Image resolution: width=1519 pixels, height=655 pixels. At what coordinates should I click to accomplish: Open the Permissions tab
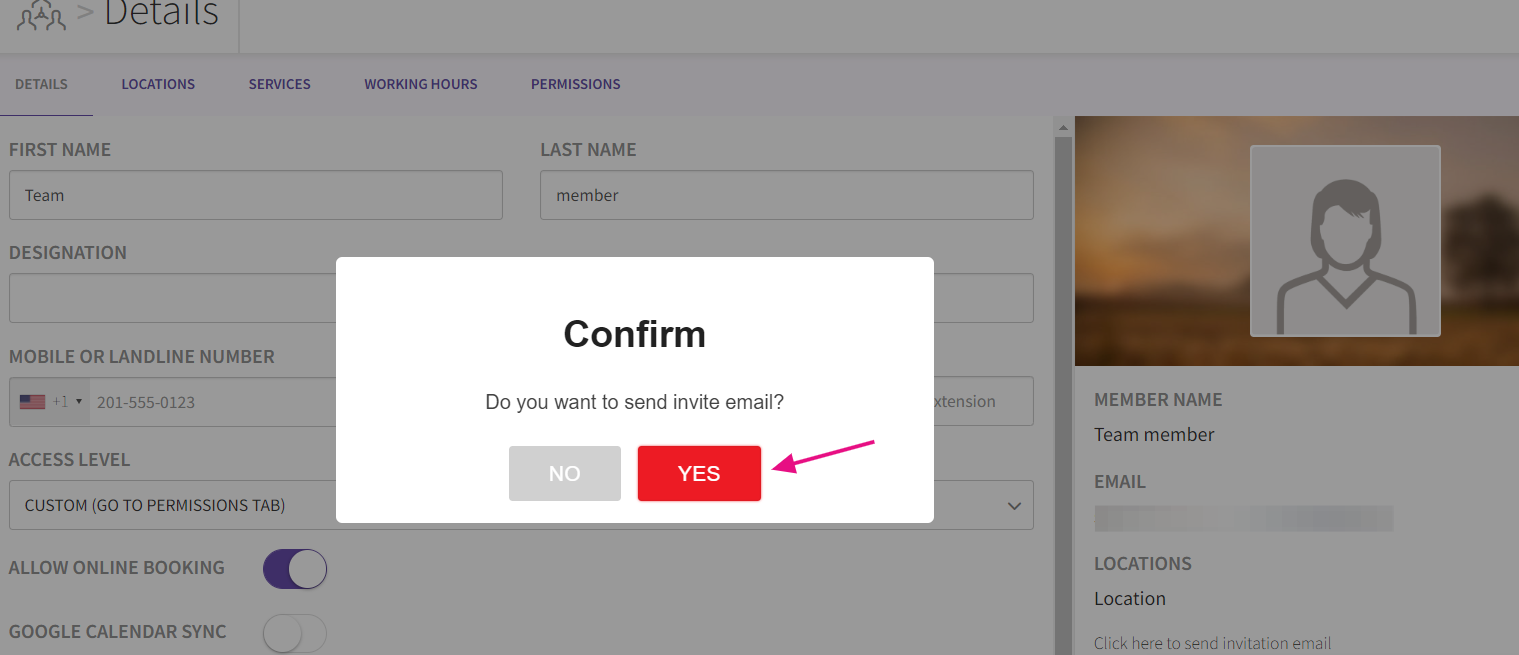[x=575, y=84]
